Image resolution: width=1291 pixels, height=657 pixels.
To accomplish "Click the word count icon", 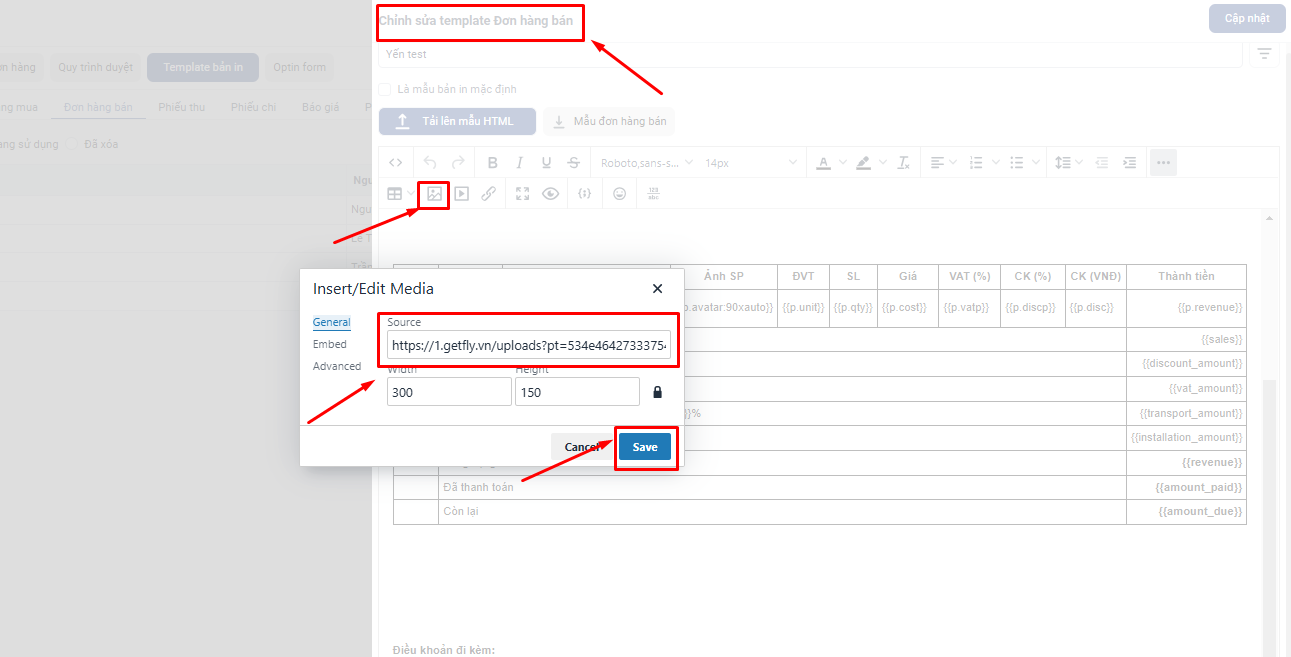I will pos(653,194).
